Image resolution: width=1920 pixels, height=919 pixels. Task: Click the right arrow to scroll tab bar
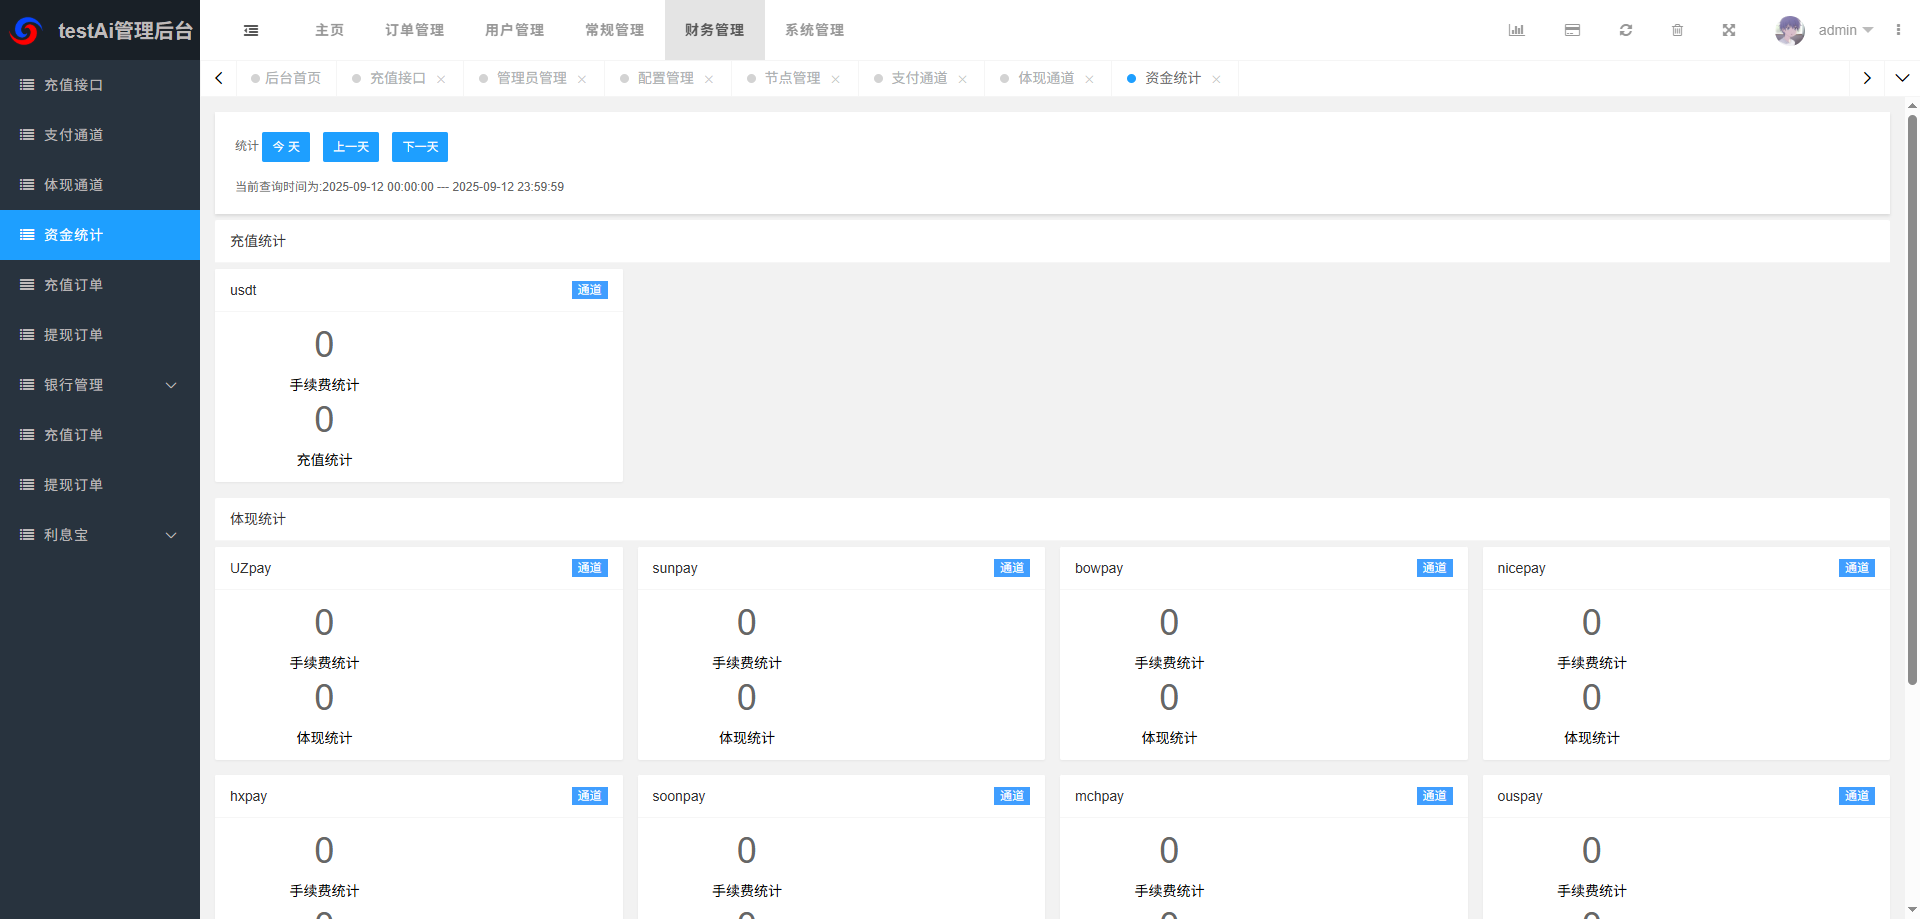[x=1866, y=77]
